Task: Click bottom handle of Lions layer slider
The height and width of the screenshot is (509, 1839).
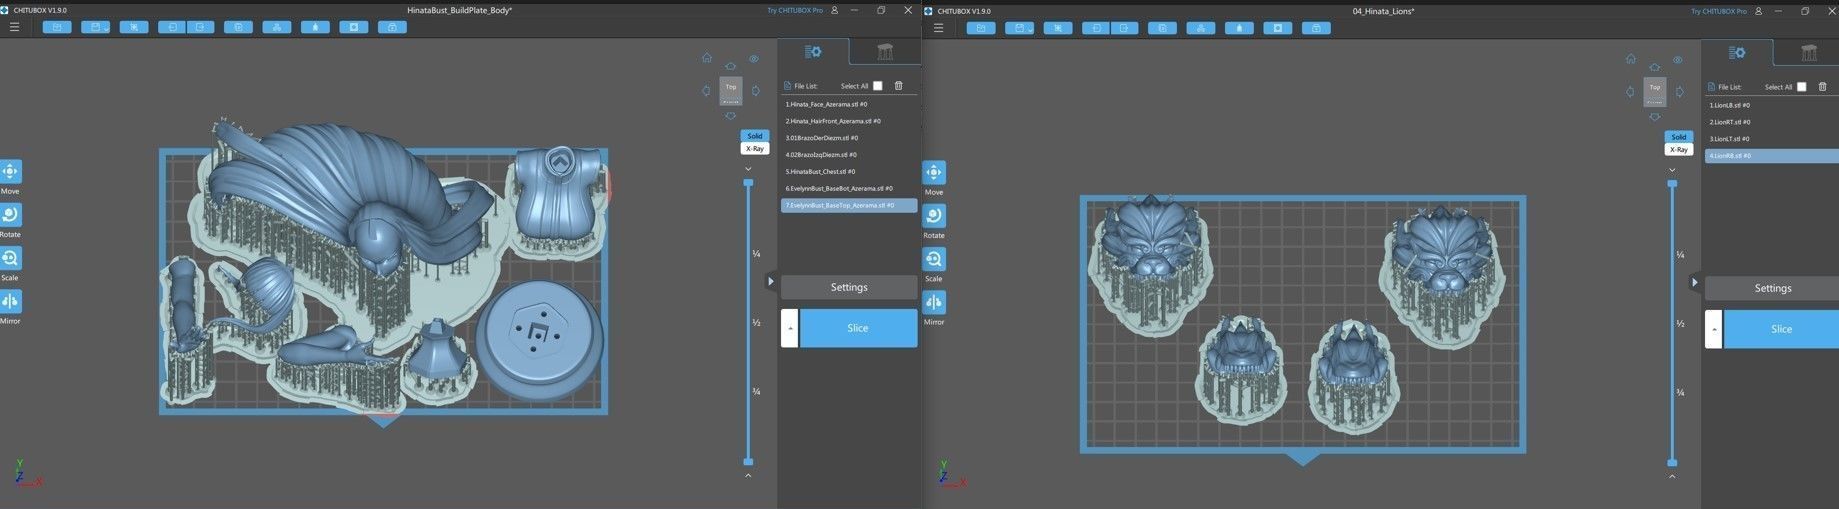Action: 1672,463
